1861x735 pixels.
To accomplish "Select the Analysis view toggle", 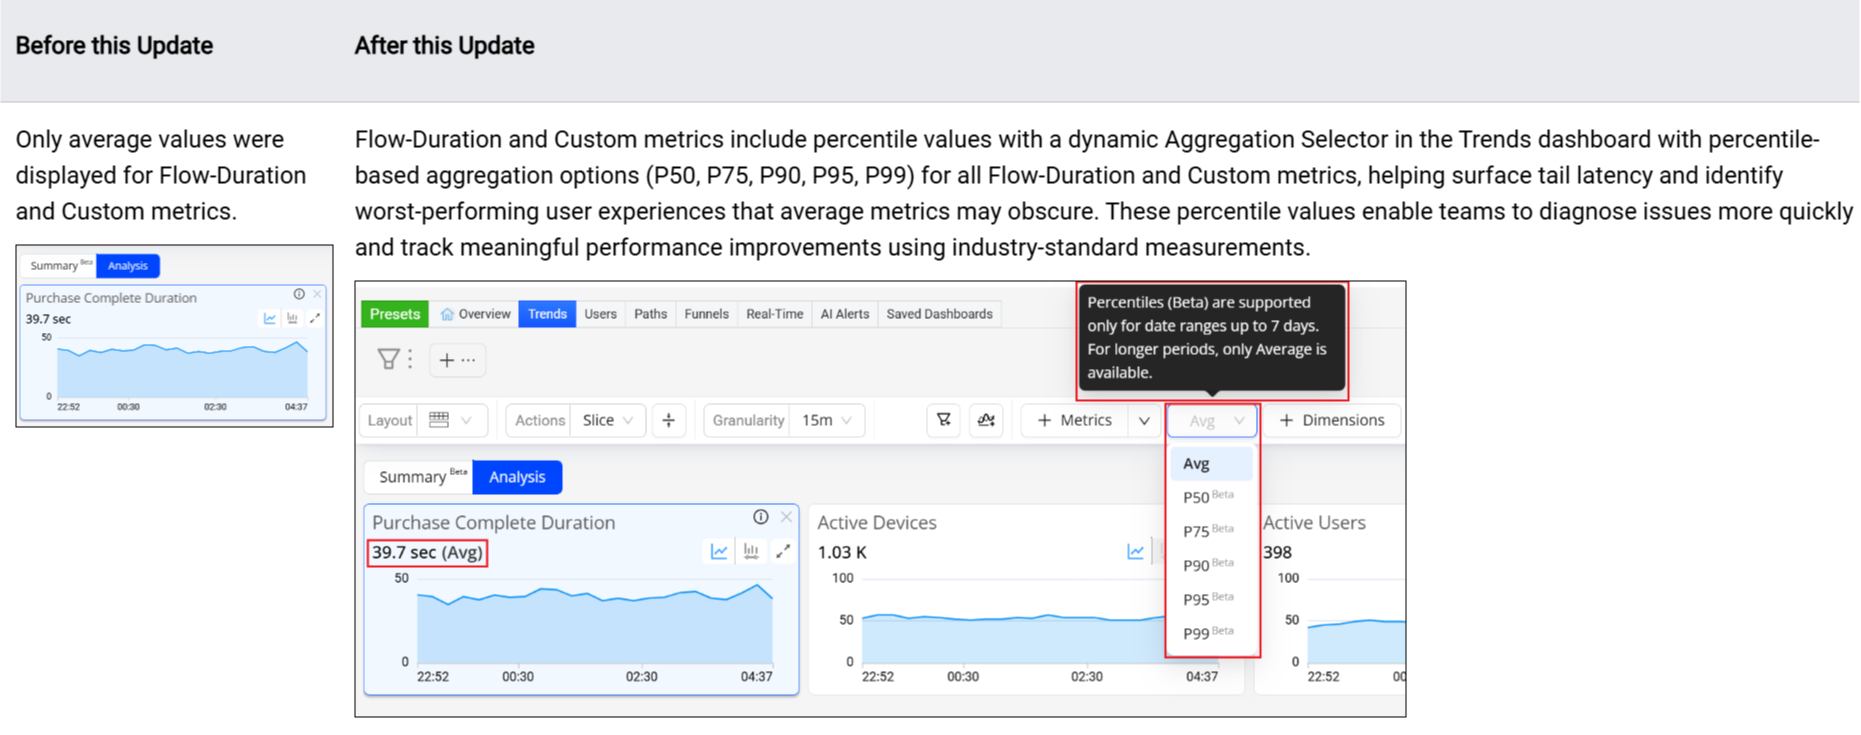I will 517,477.
